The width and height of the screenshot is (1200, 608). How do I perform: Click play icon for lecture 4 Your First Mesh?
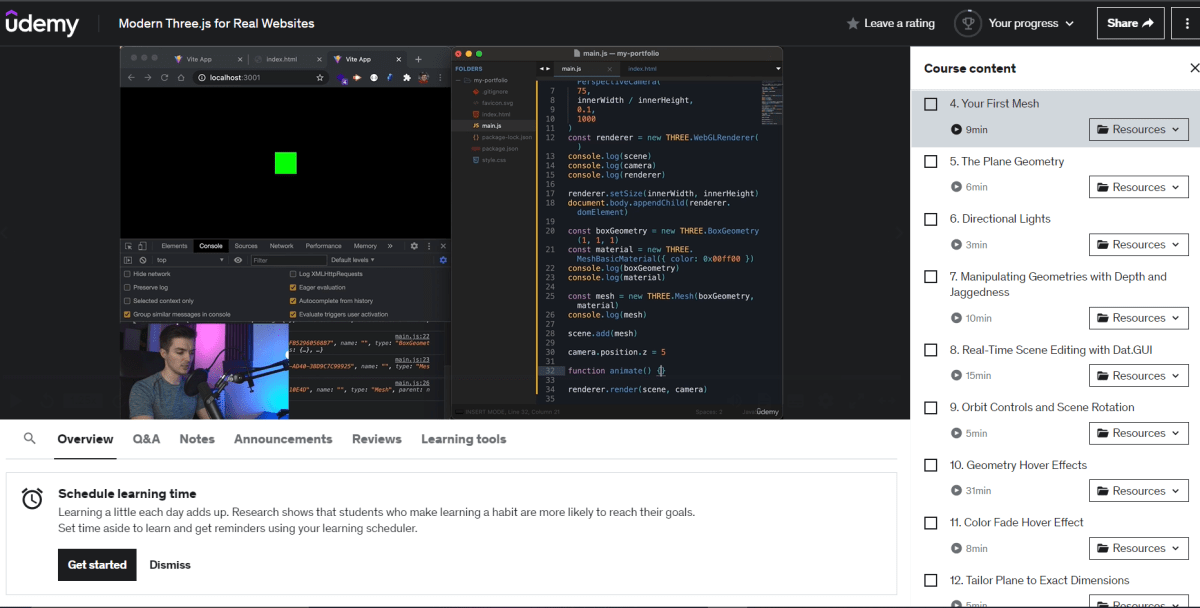click(x=956, y=129)
